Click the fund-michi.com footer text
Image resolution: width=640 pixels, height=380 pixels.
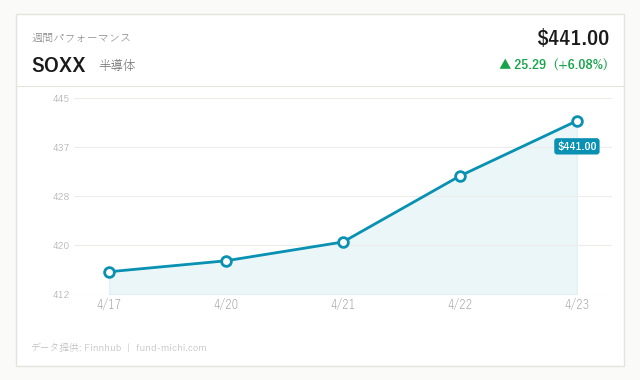tap(171, 348)
